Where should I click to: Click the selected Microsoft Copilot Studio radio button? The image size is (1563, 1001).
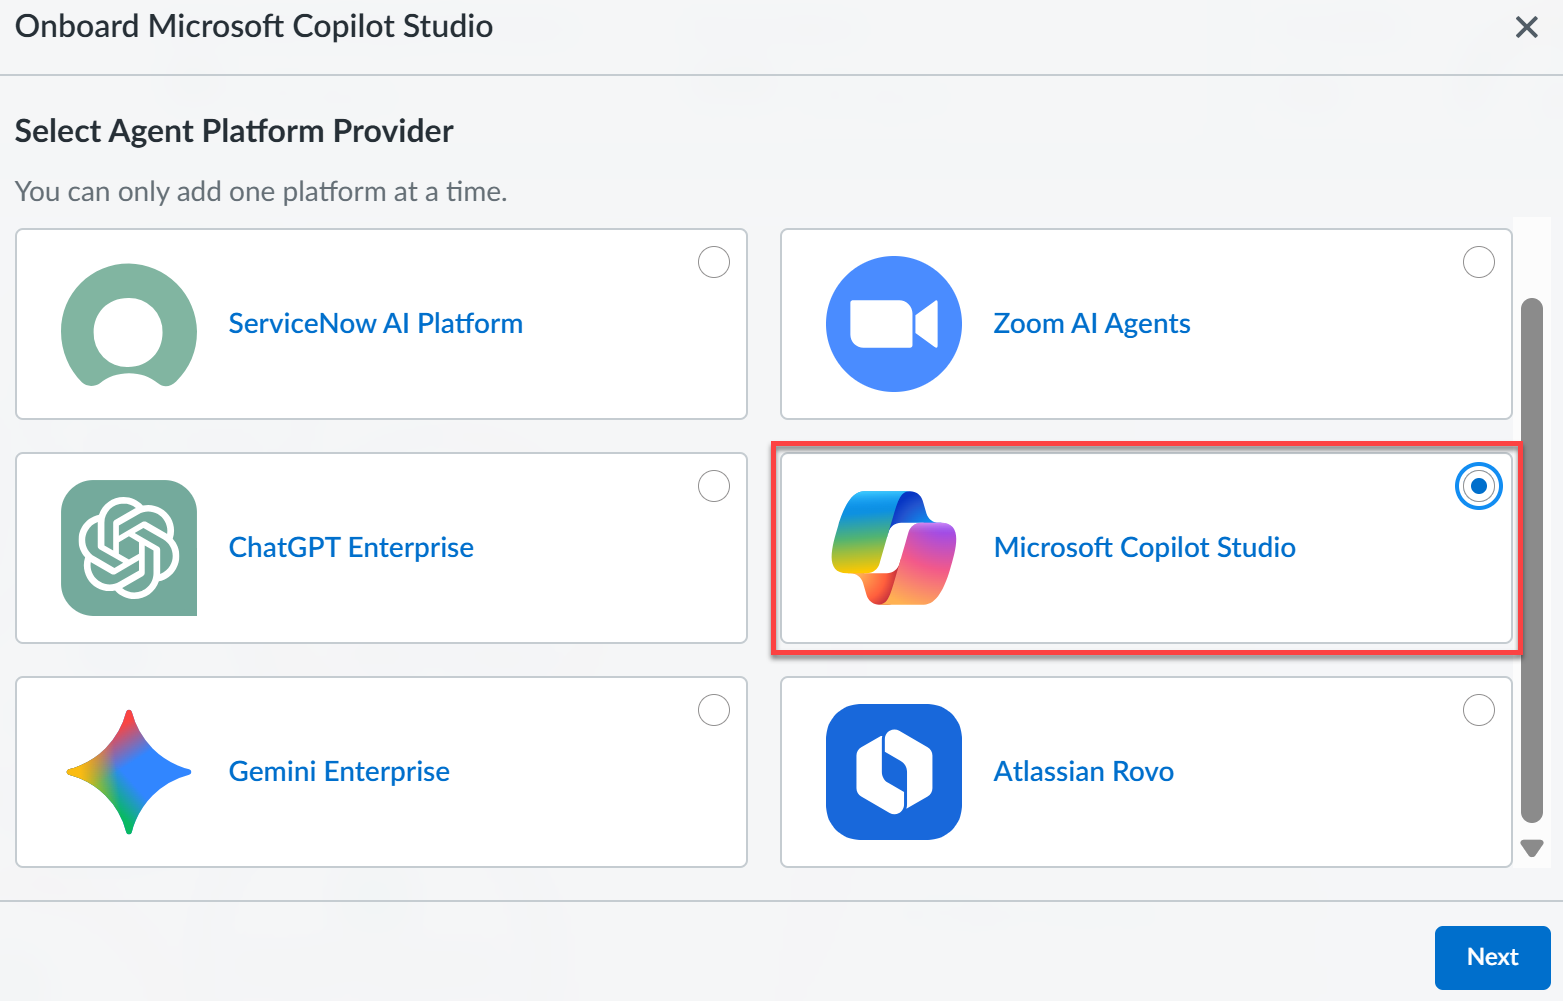1478,487
